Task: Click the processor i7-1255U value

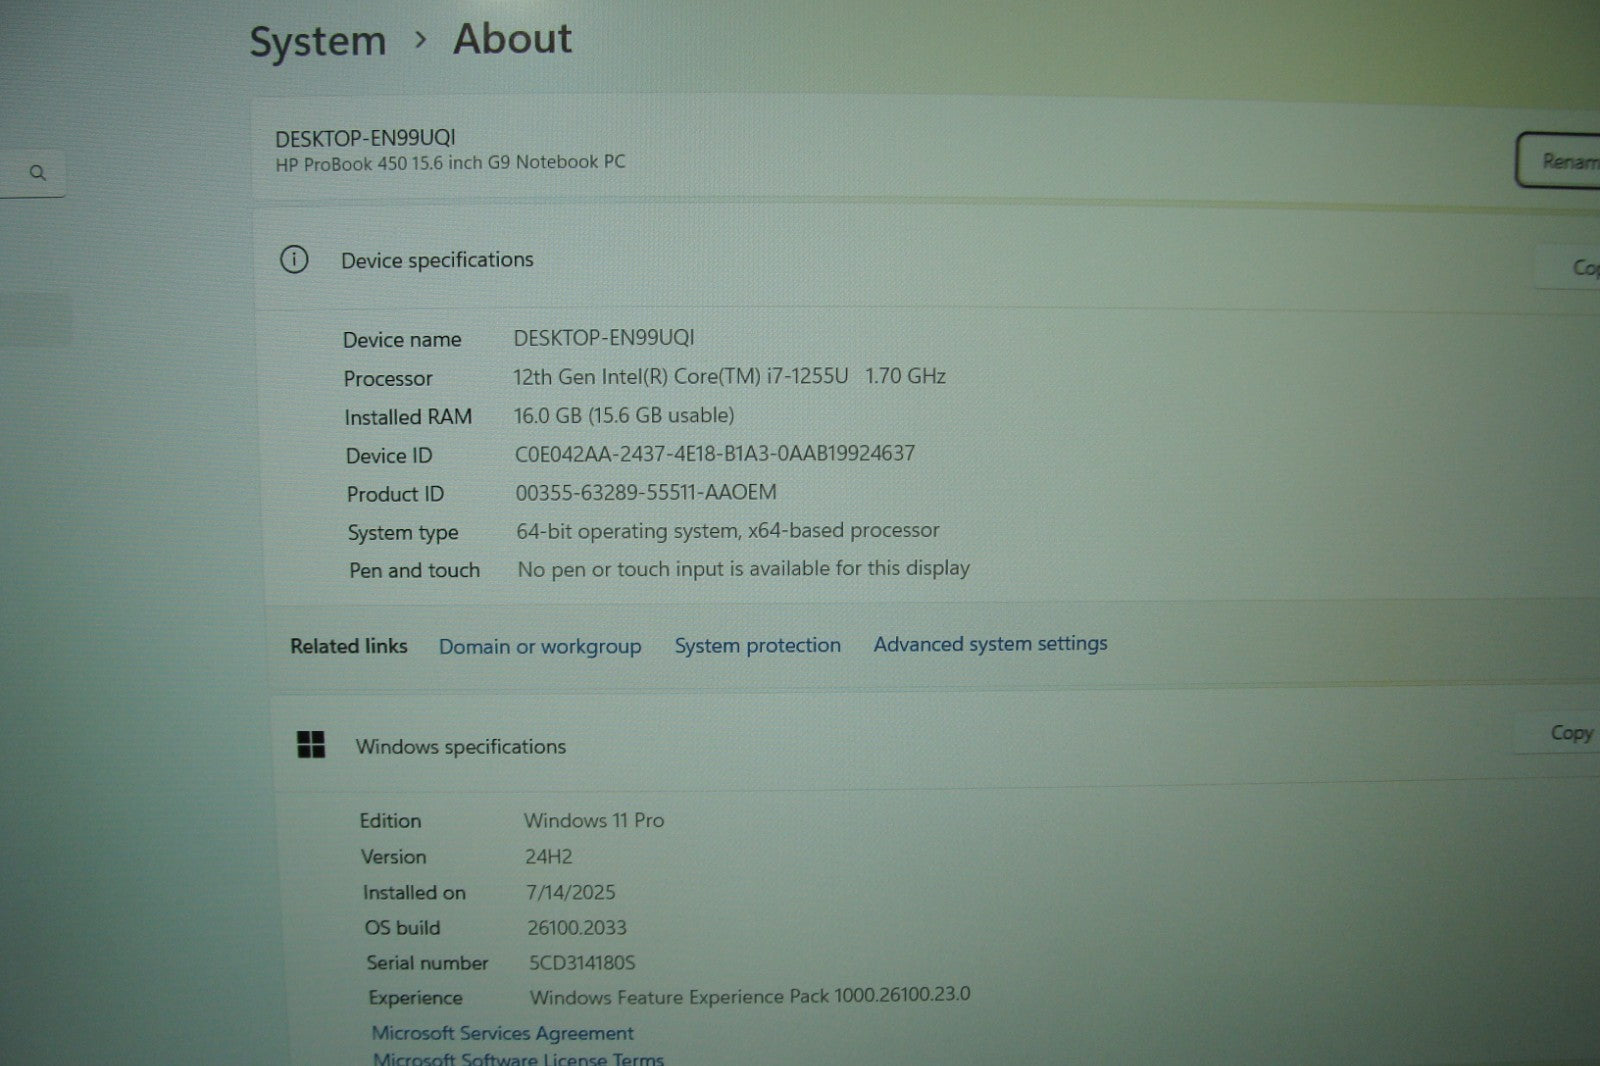Action: (x=729, y=377)
